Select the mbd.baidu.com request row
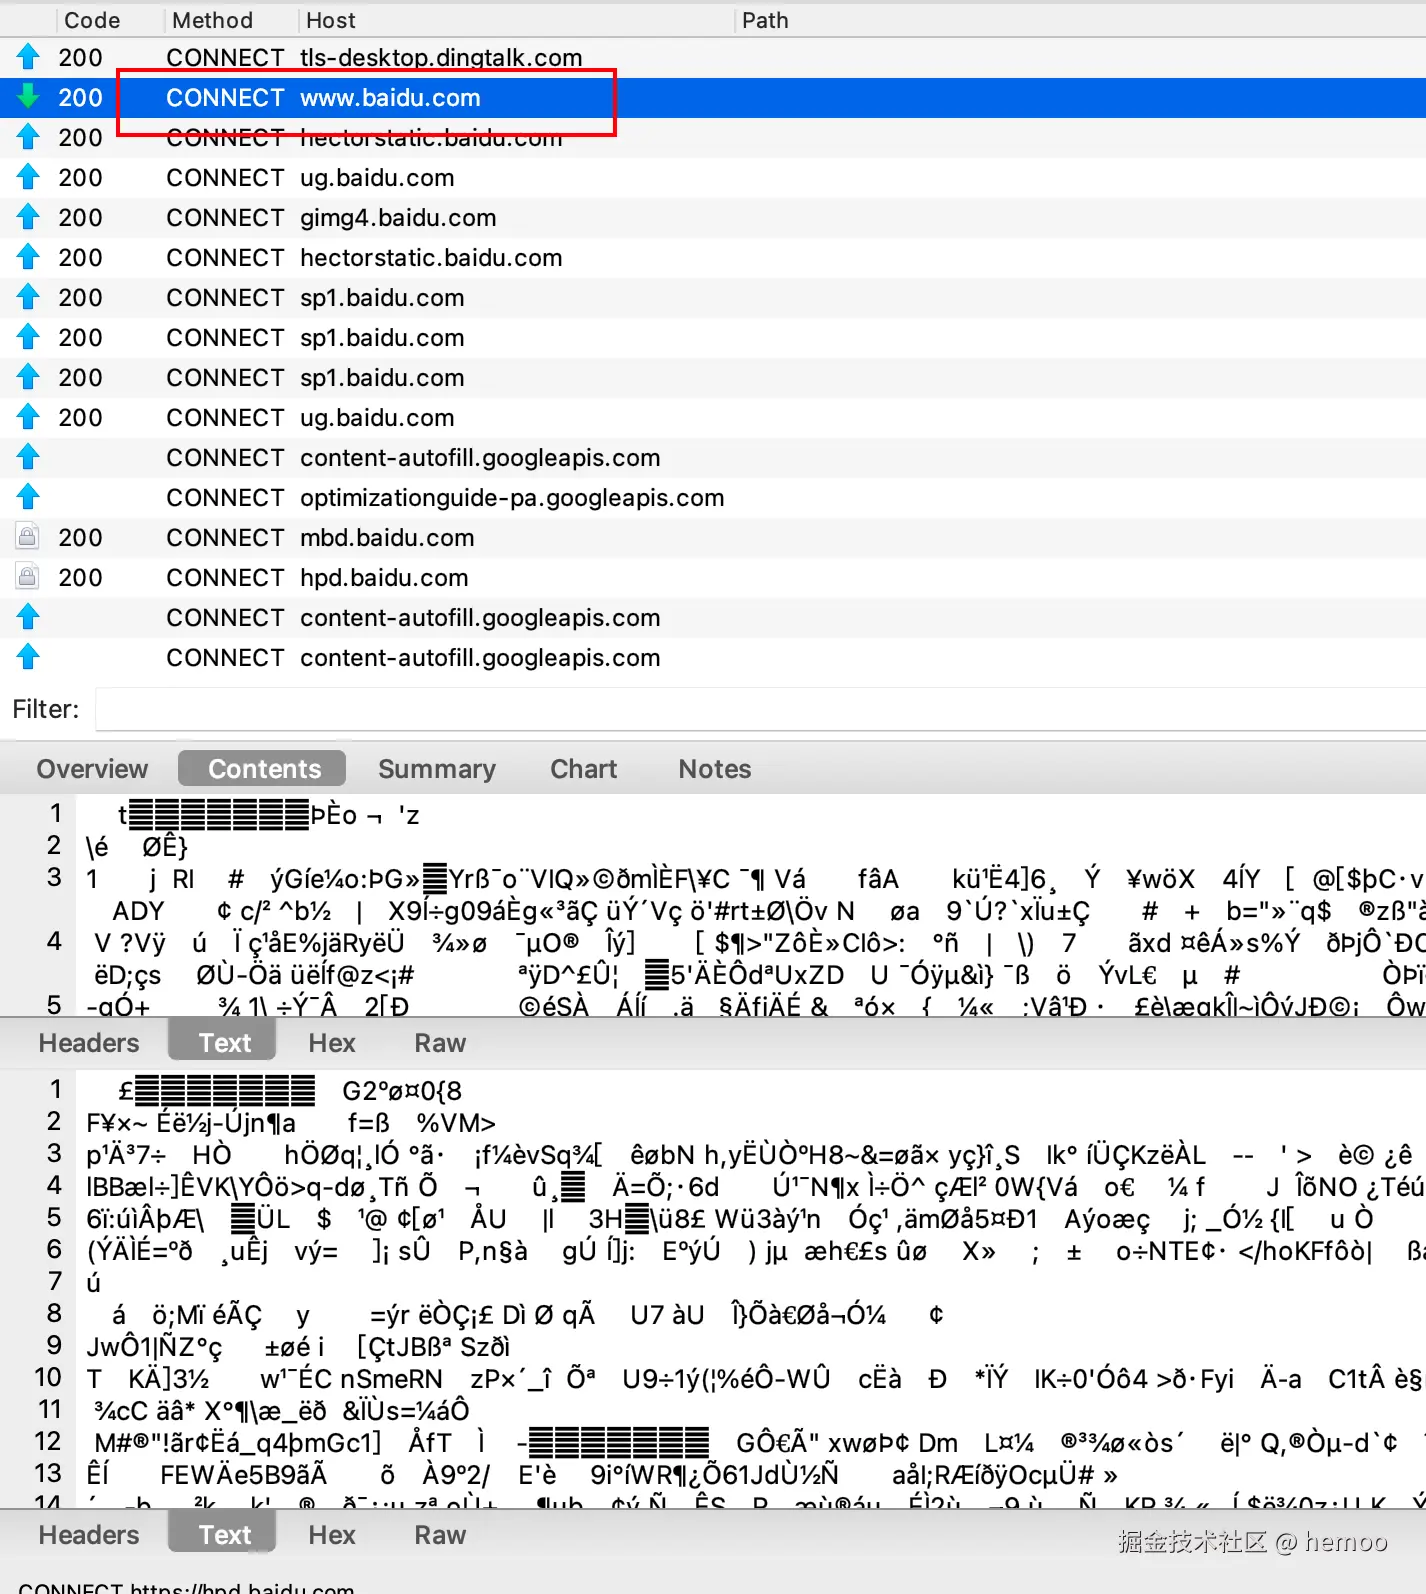The width and height of the screenshot is (1426, 1594). click(713, 538)
